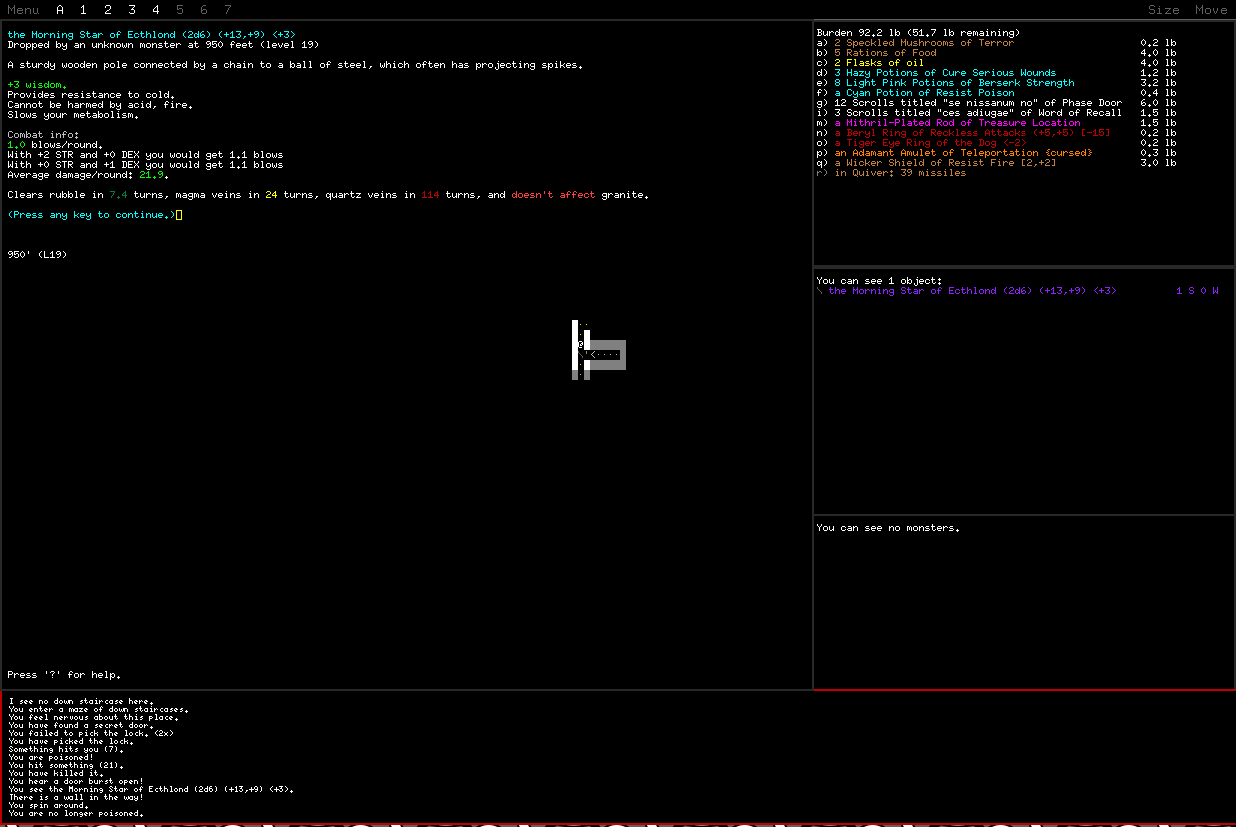This screenshot has width=1236, height=827.
Task: Click the '1 S 0 W' location of the listed object
Action: pyautogui.click(x=1197, y=291)
